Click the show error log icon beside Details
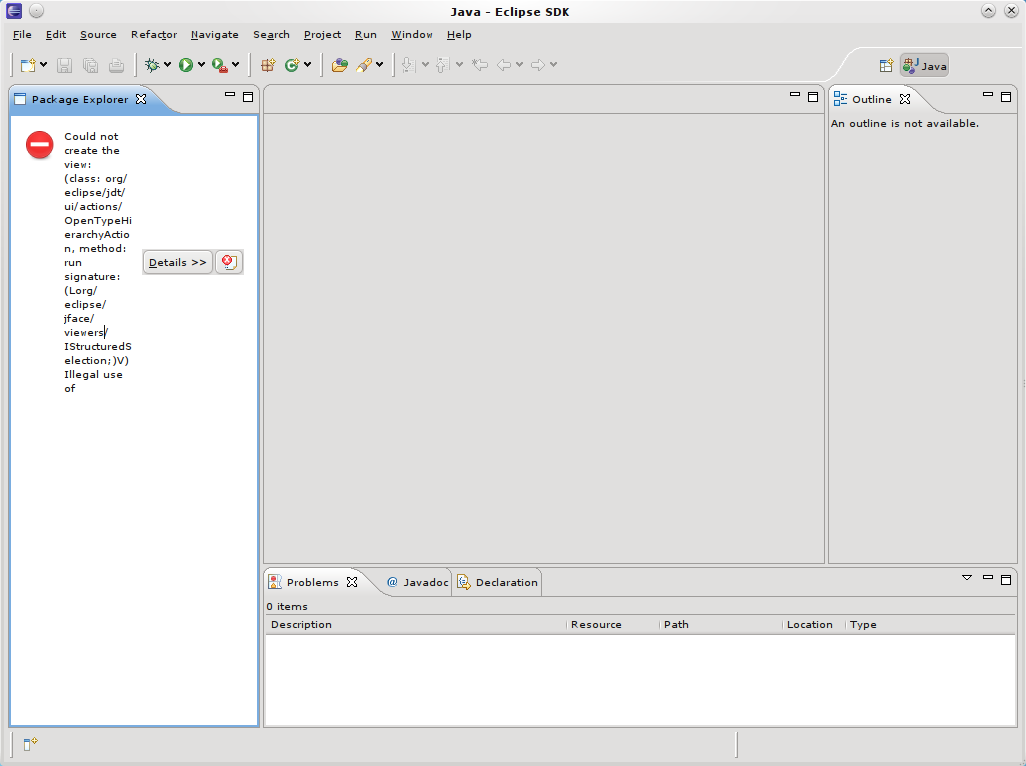1026x766 pixels. (229, 262)
